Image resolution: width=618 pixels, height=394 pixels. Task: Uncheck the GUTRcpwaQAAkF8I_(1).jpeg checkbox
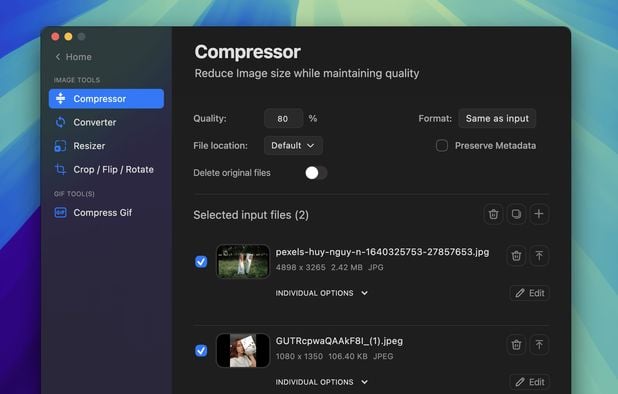click(201, 351)
